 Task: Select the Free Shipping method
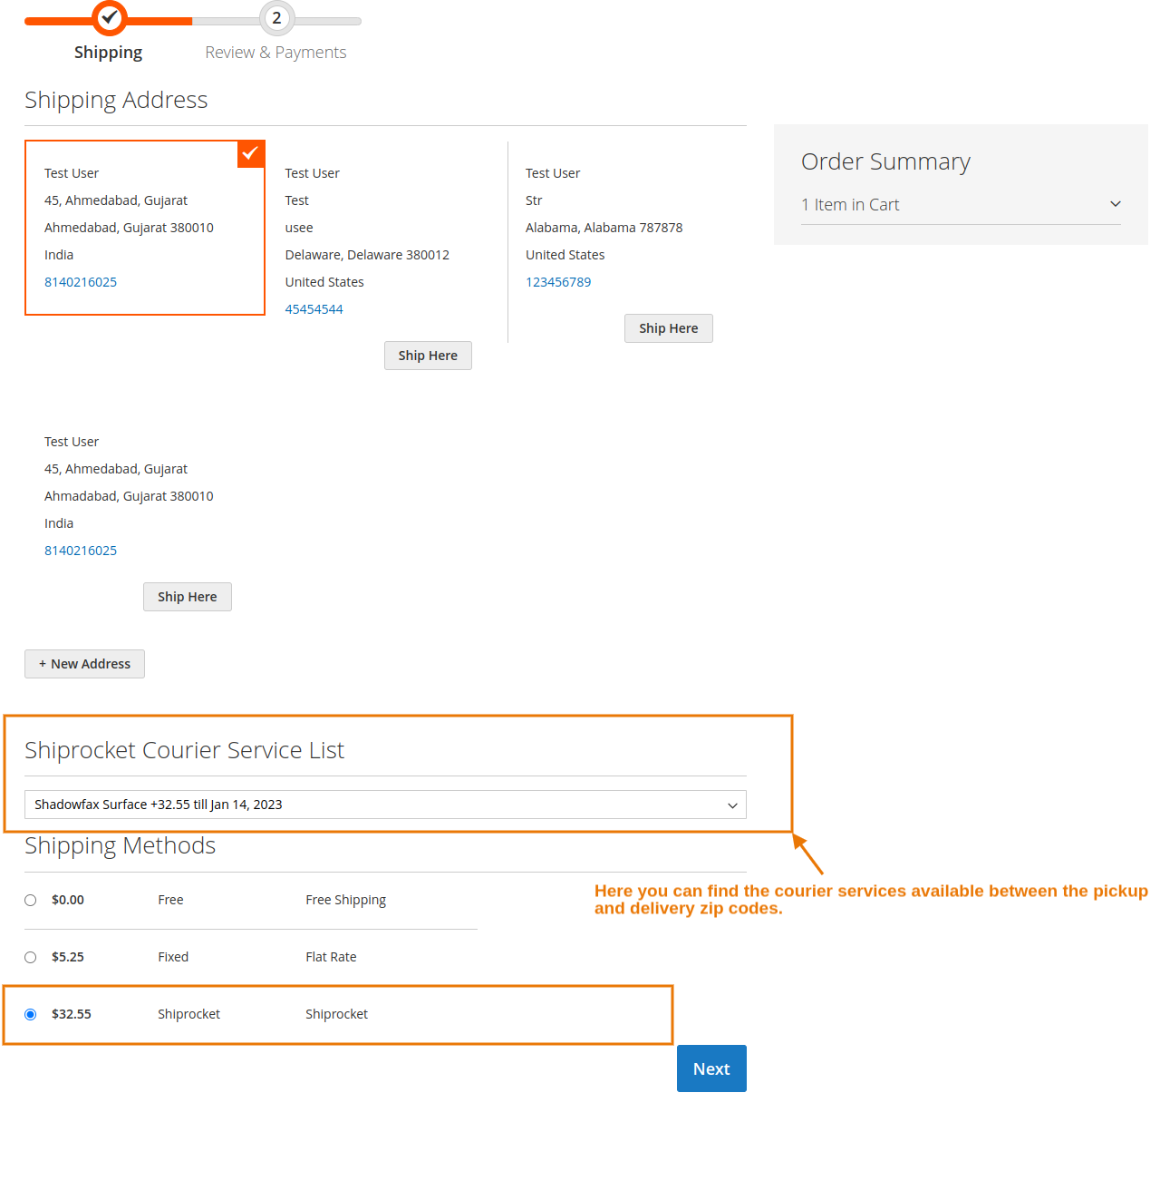click(30, 899)
